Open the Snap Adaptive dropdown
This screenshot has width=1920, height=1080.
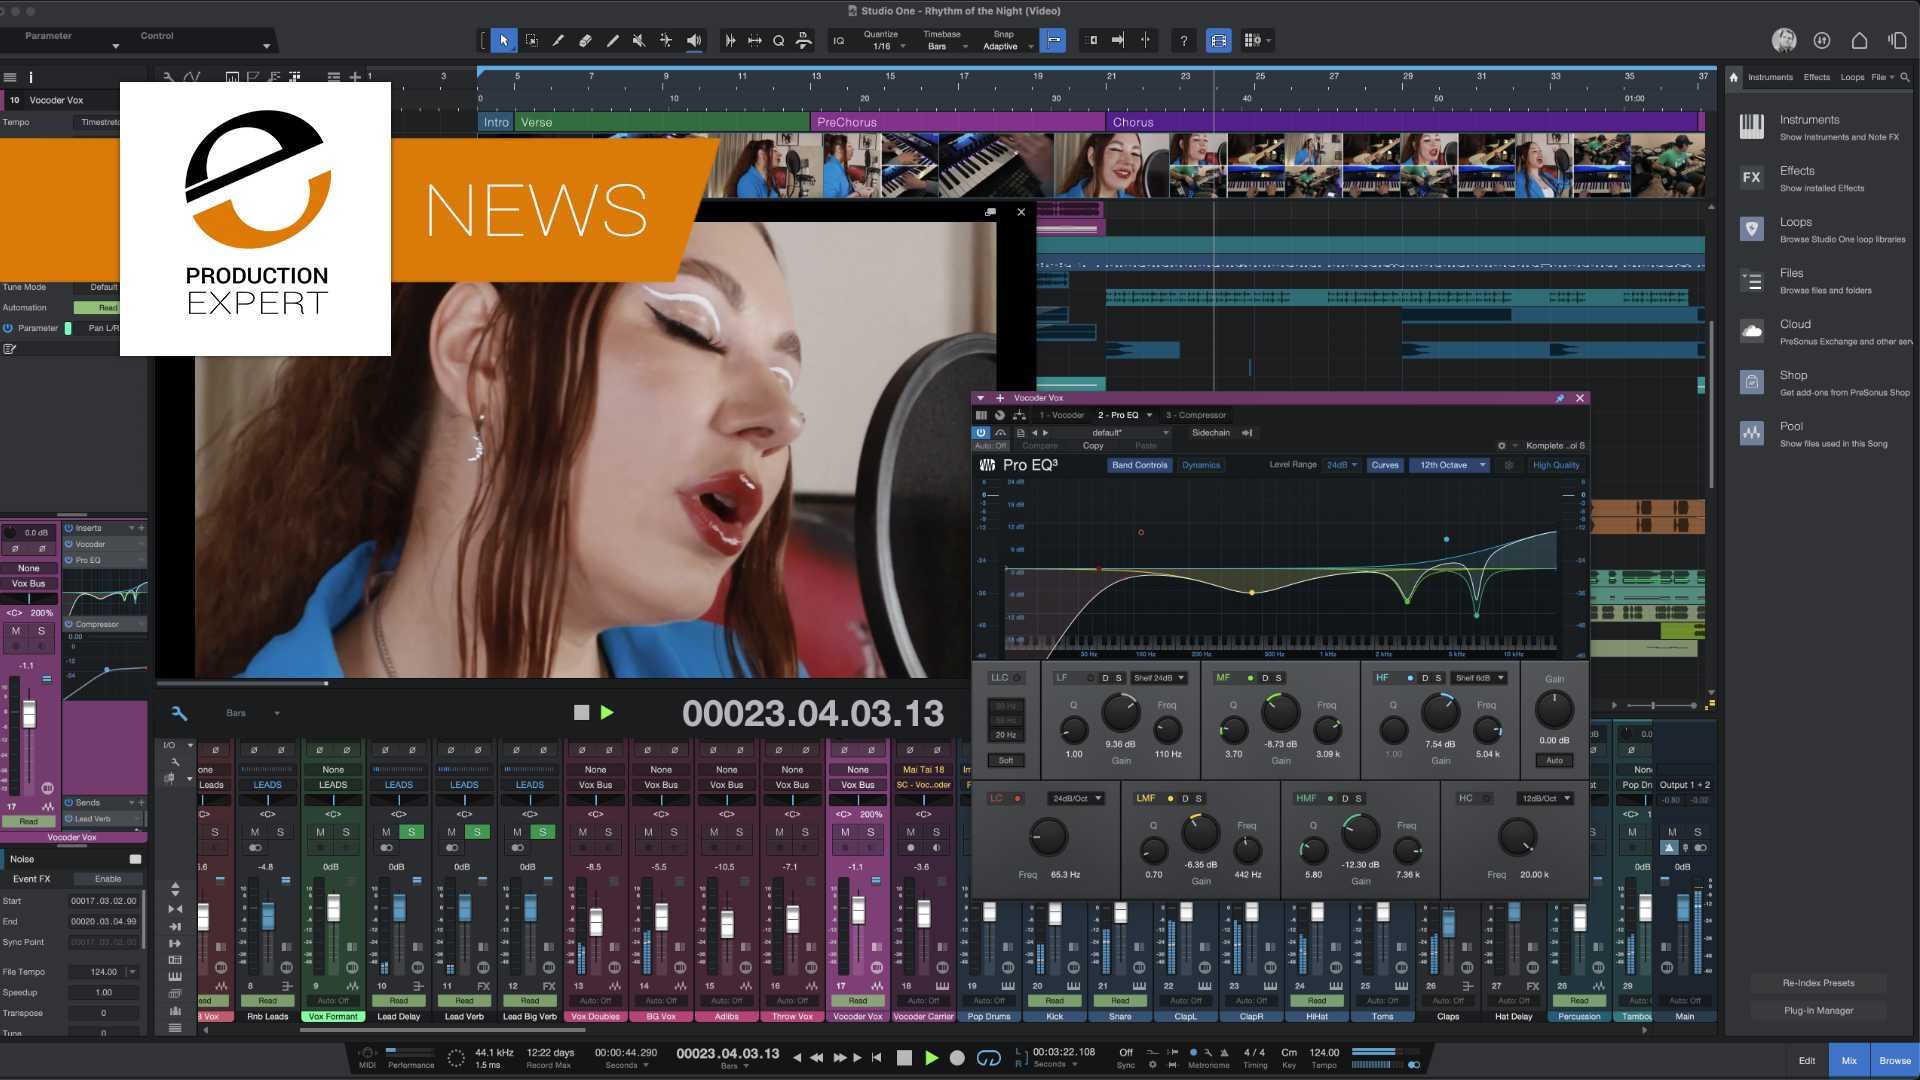1005,41
